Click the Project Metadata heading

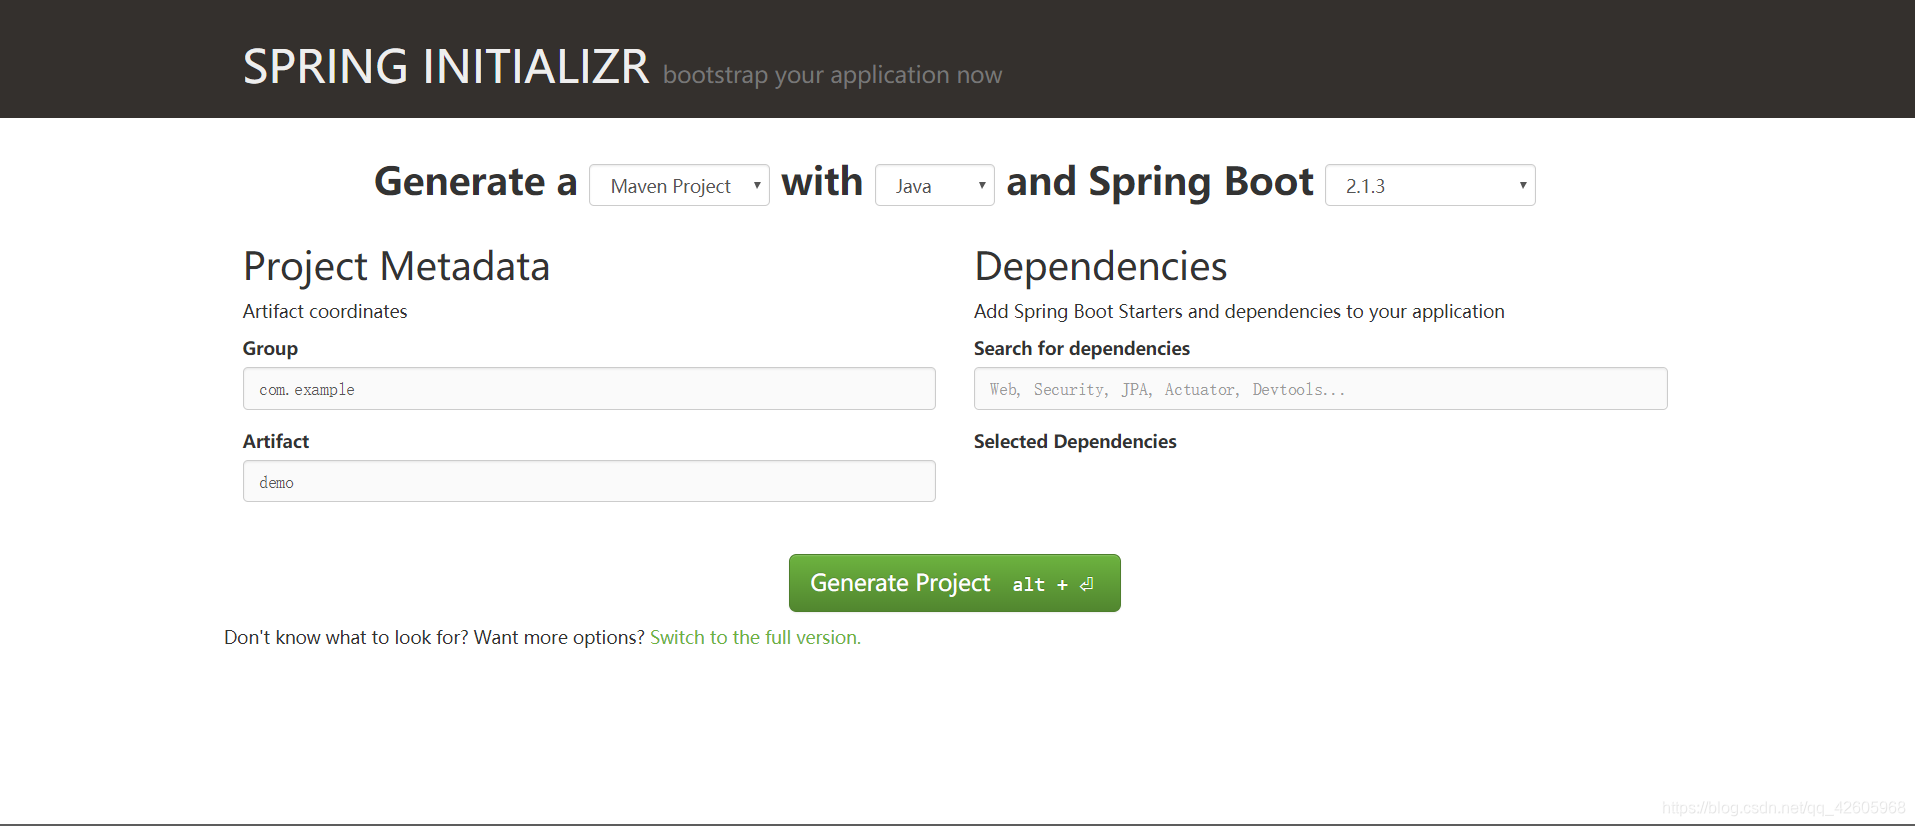click(396, 267)
